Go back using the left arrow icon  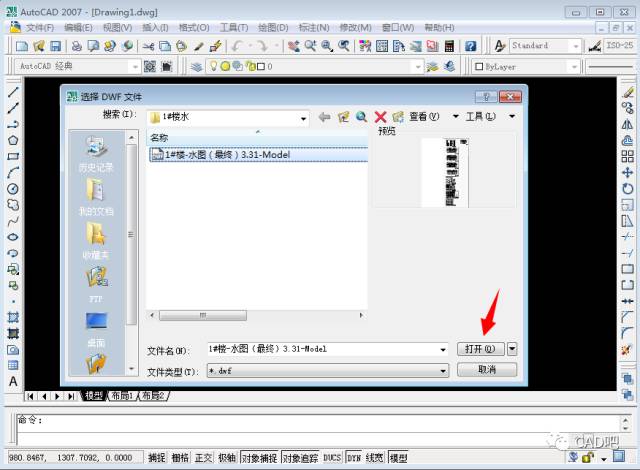coord(324,117)
